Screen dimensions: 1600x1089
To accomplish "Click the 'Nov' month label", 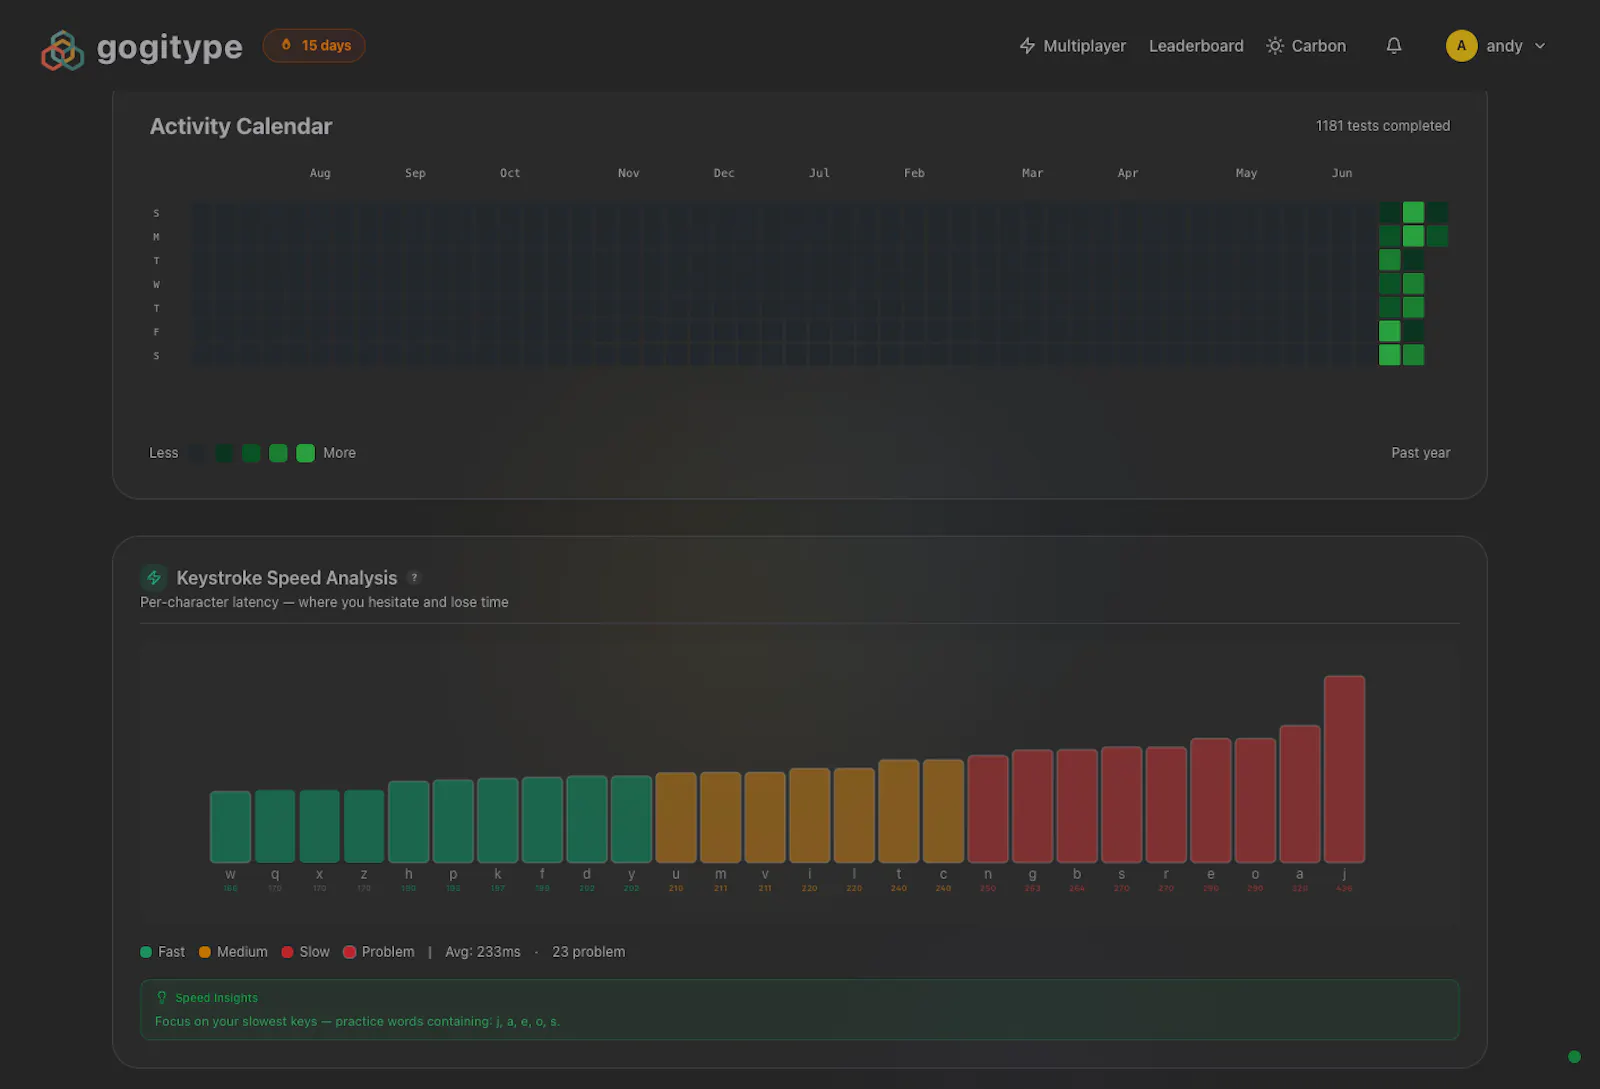I will tap(628, 173).
